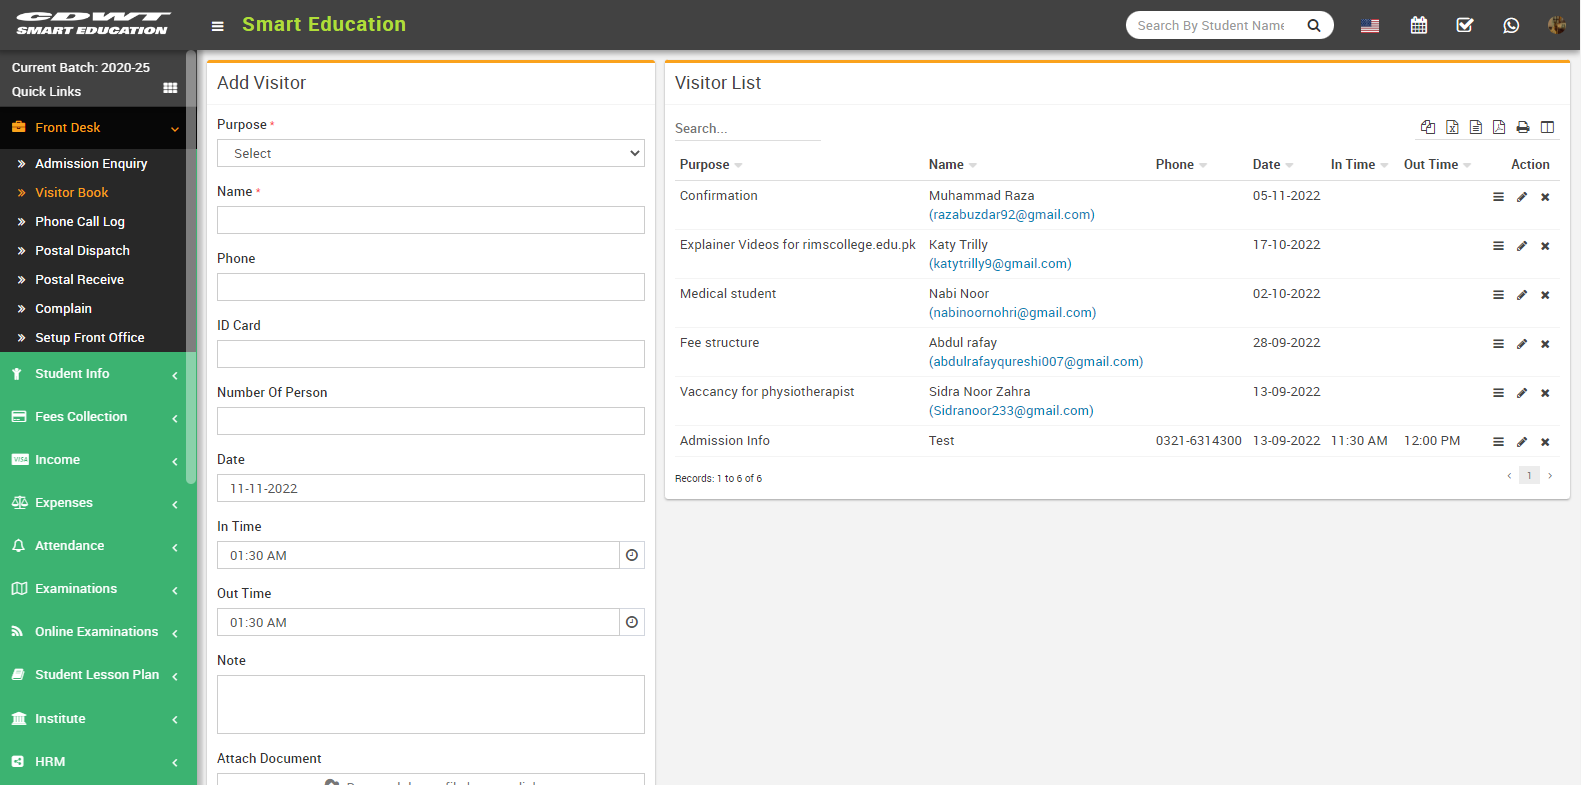
Task: Export the visitor list to PDF
Action: click(x=1499, y=127)
